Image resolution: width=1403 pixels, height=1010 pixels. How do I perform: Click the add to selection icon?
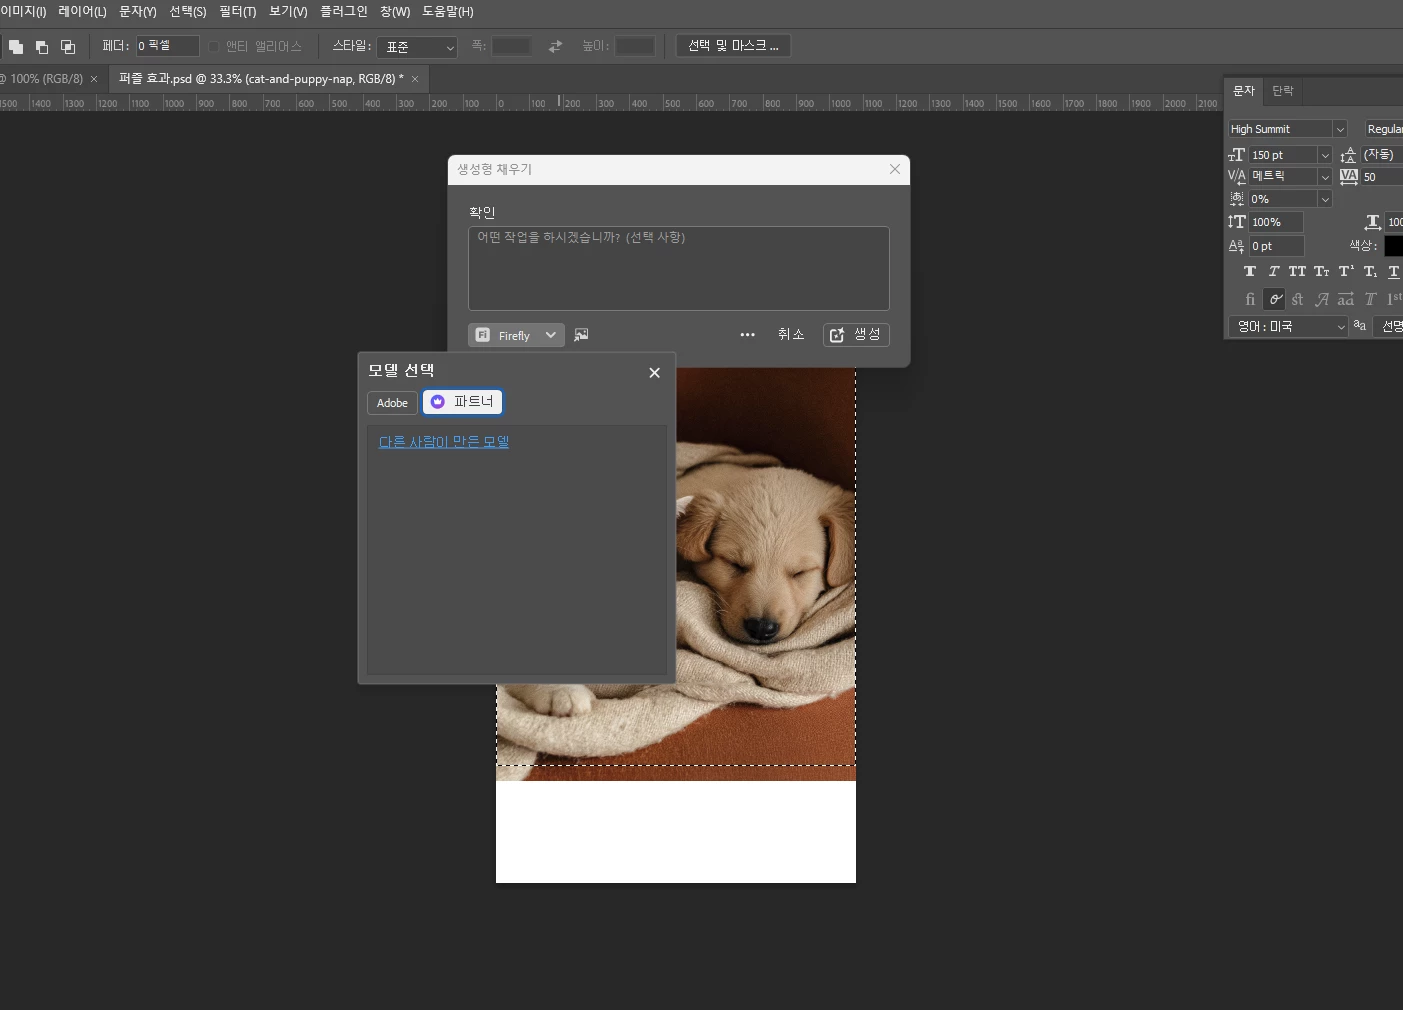click(16, 46)
